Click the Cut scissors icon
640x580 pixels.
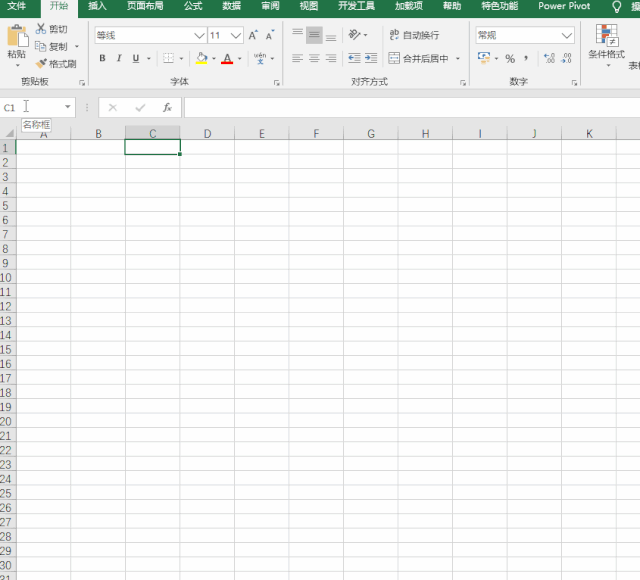tap(41, 29)
